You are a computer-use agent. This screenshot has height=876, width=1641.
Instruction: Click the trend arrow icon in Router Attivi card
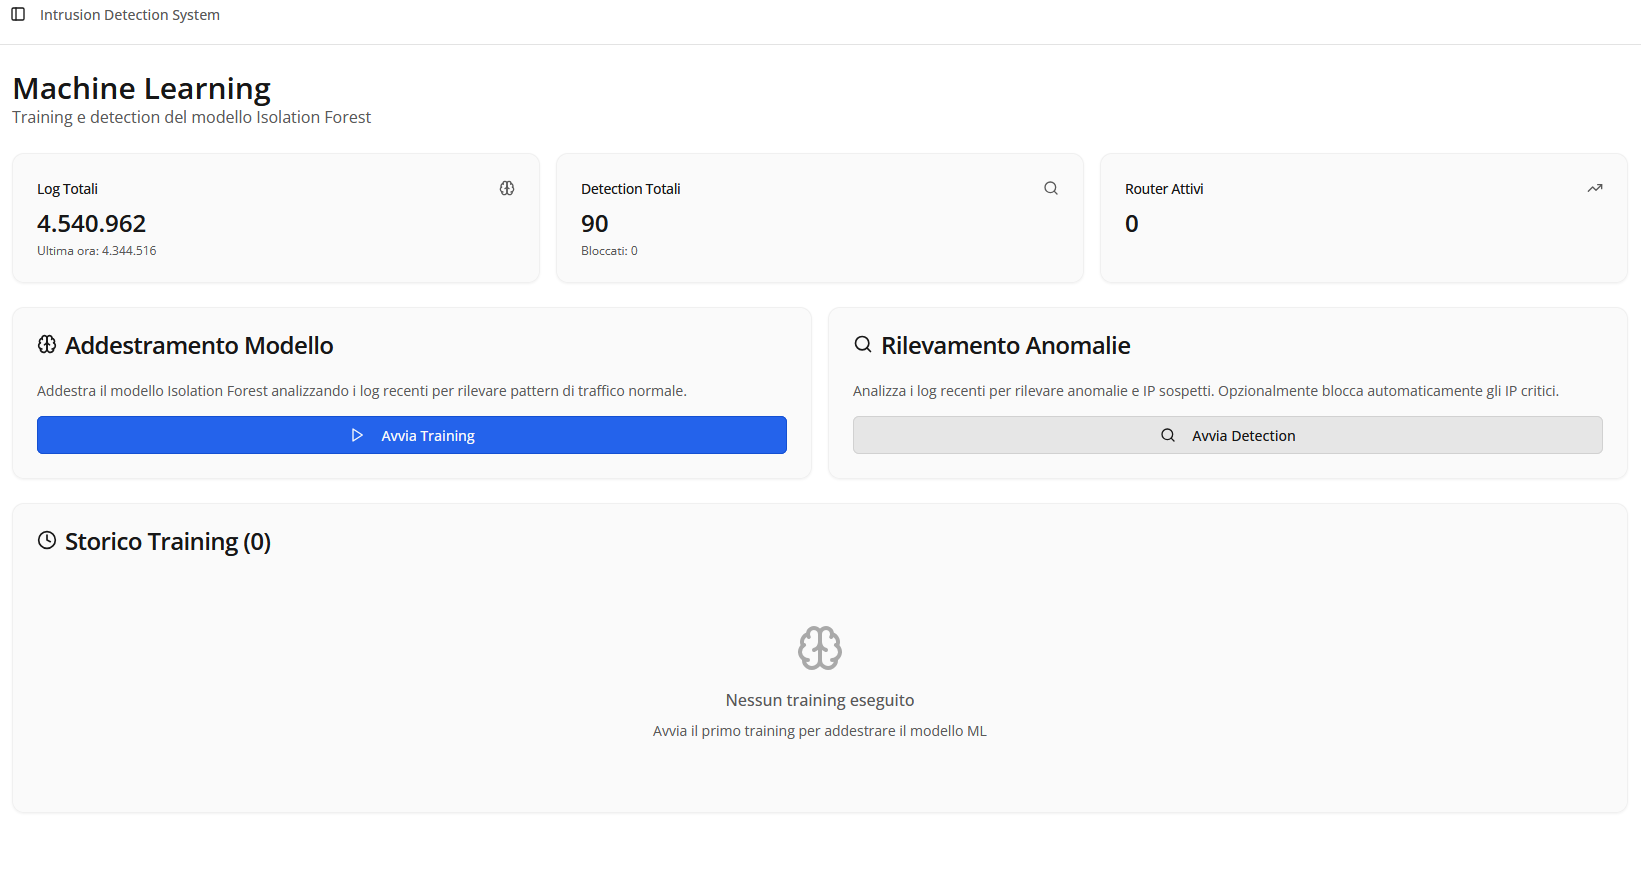(x=1595, y=188)
